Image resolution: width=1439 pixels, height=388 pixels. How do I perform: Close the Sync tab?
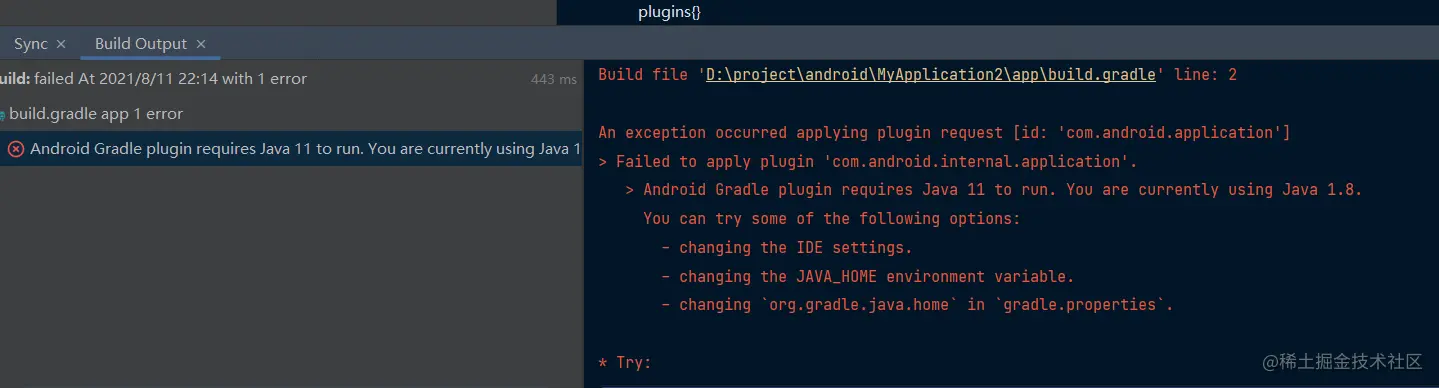tap(61, 44)
